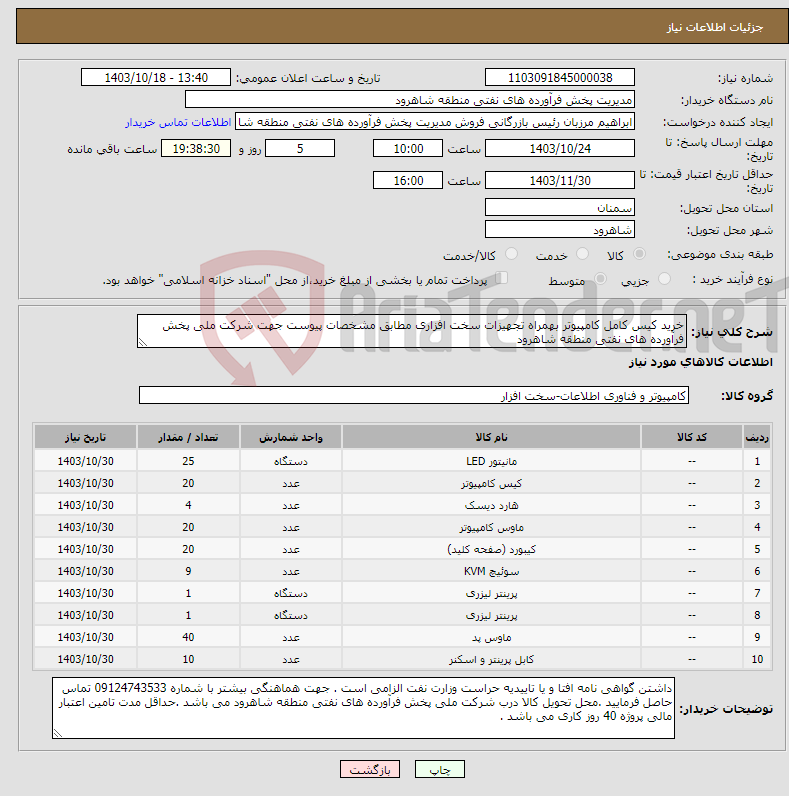Image resolution: width=789 pixels, height=796 pixels.
Task: Click the پرینتر لیزری name in row 8
Action: pos(491,615)
